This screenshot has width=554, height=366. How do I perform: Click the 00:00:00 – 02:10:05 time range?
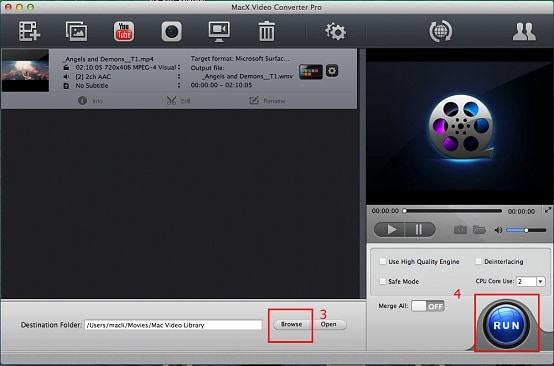pos(221,85)
